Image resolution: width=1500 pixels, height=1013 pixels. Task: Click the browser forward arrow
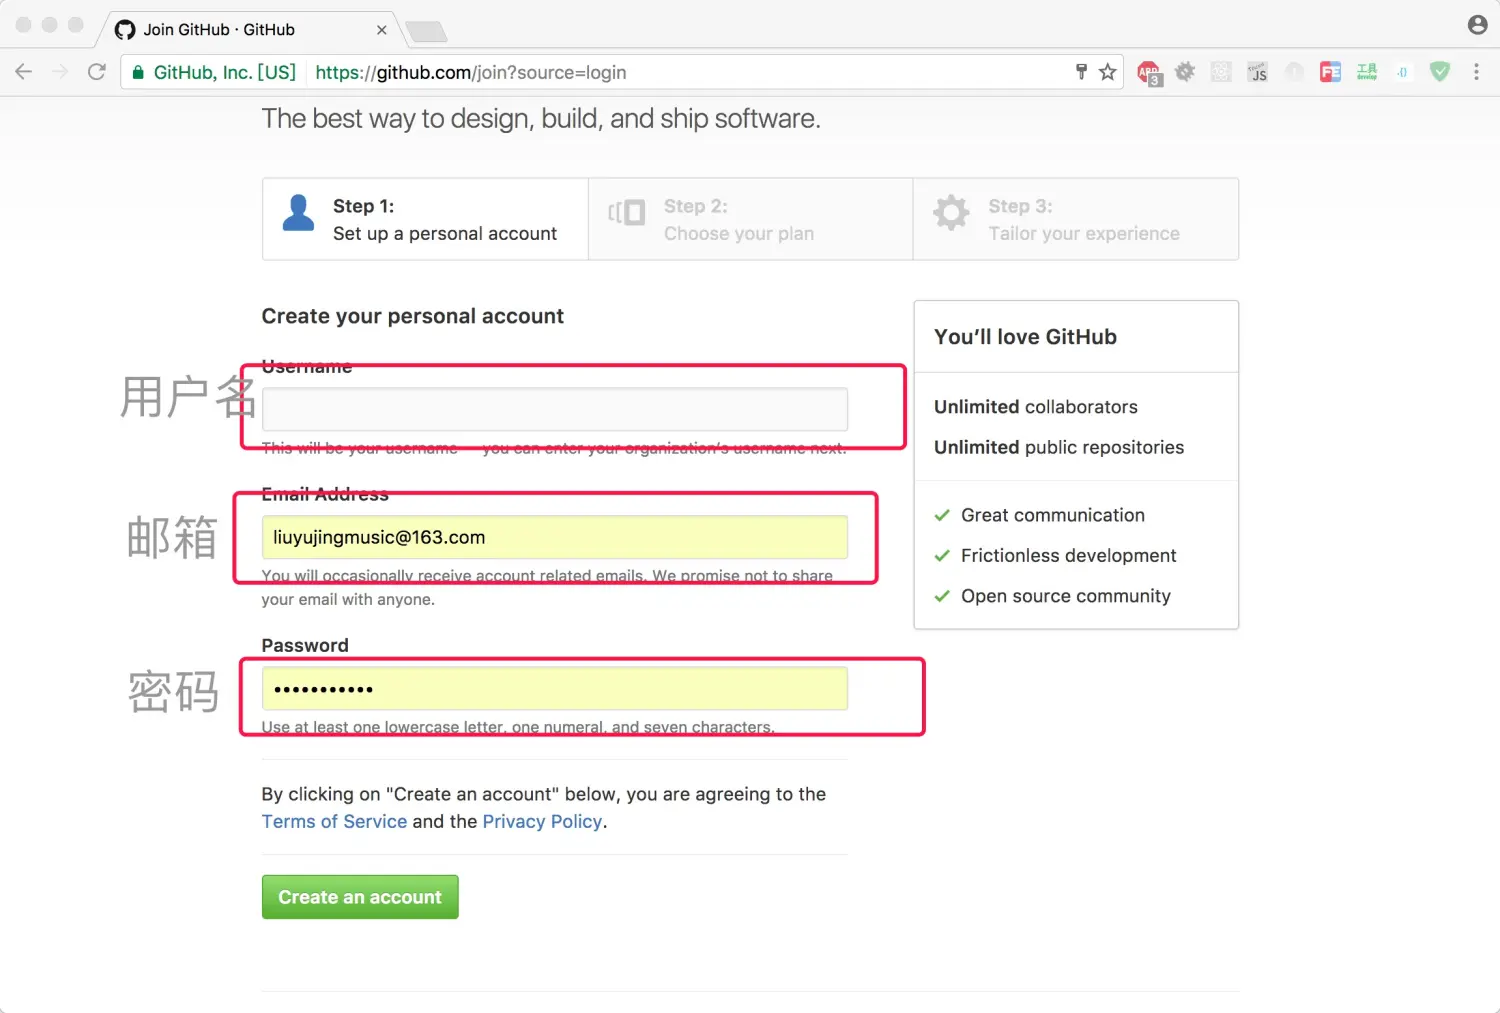click(60, 72)
